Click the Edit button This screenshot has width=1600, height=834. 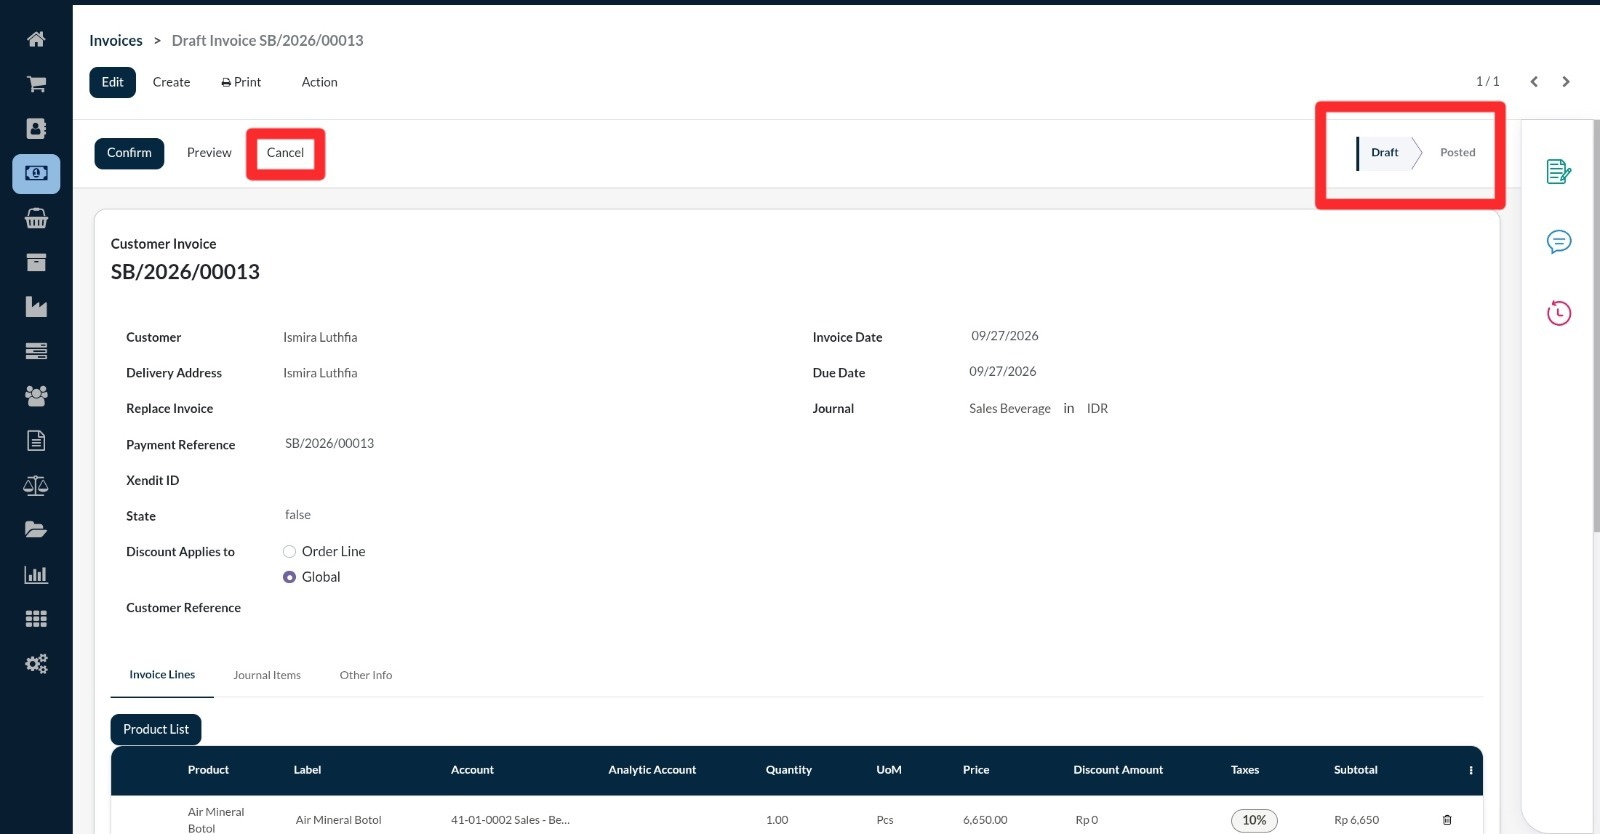point(112,82)
